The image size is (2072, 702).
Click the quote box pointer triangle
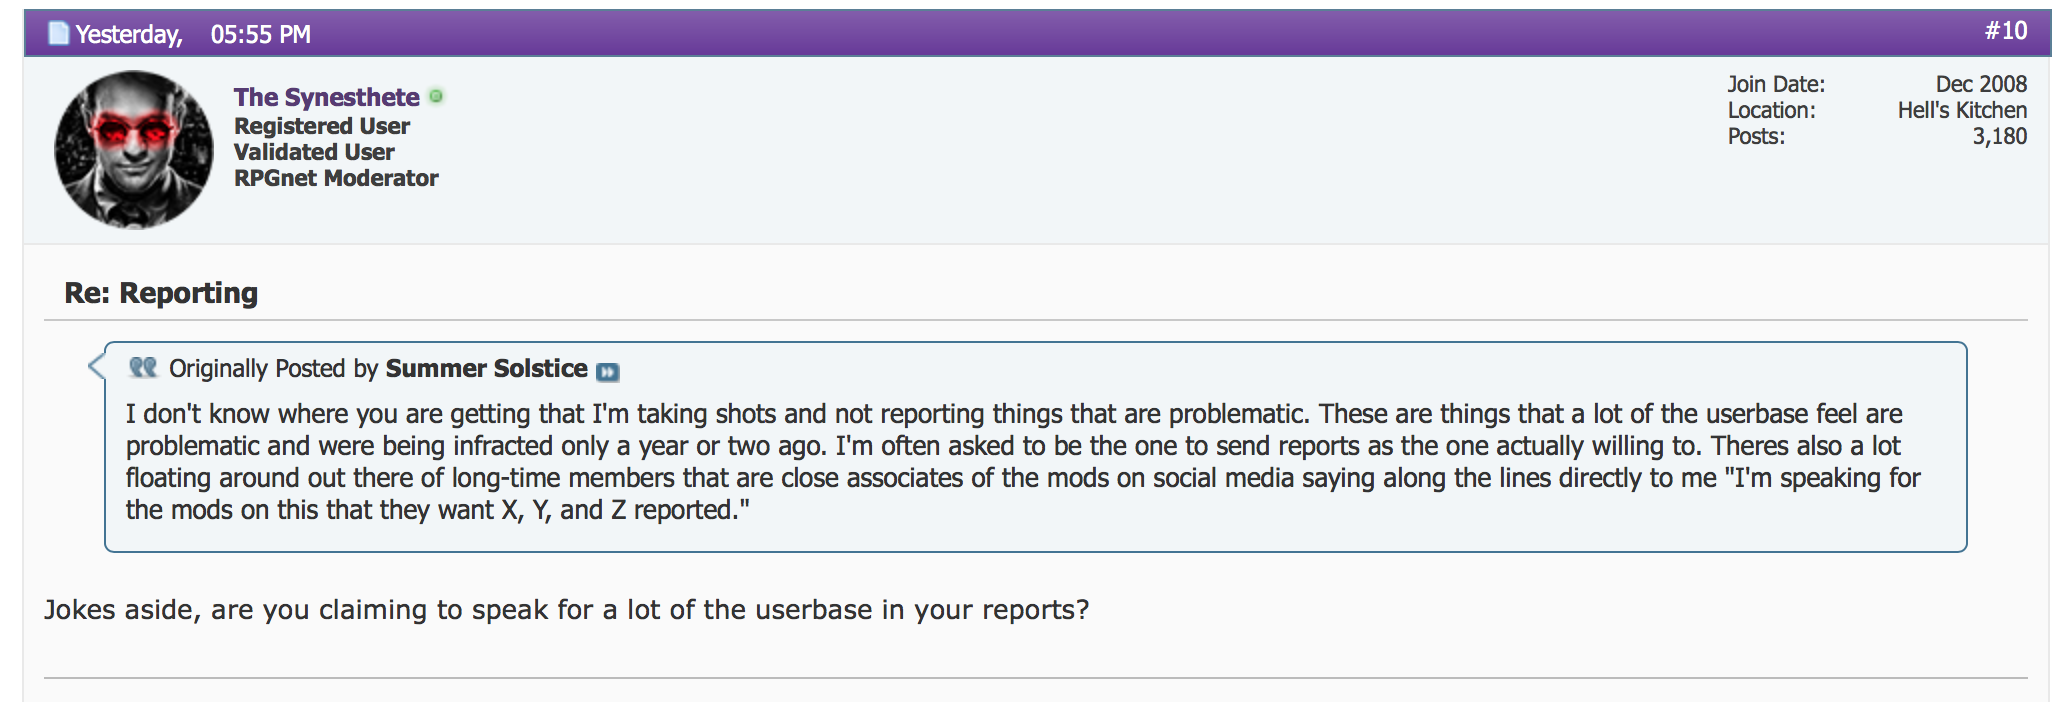[x=96, y=366]
